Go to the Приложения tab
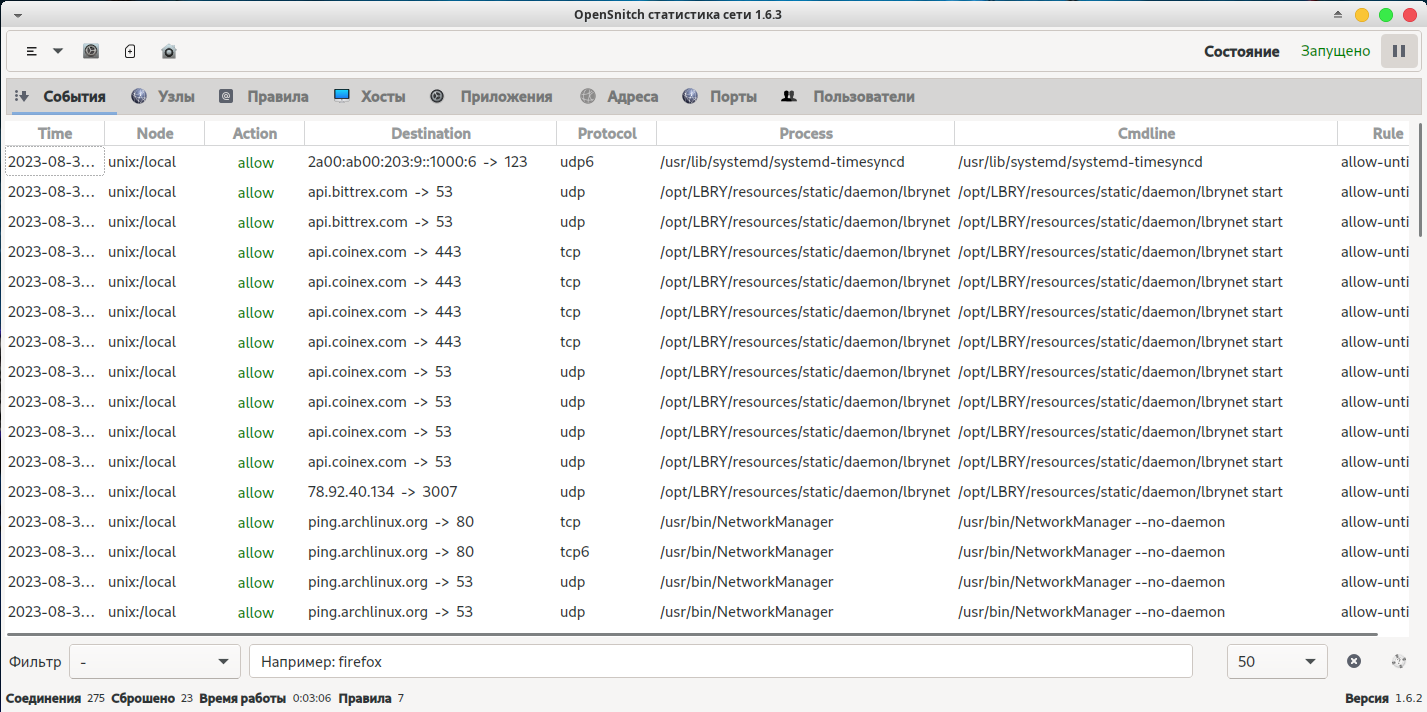Viewport: 1427px width, 712px height. (491, 97)
